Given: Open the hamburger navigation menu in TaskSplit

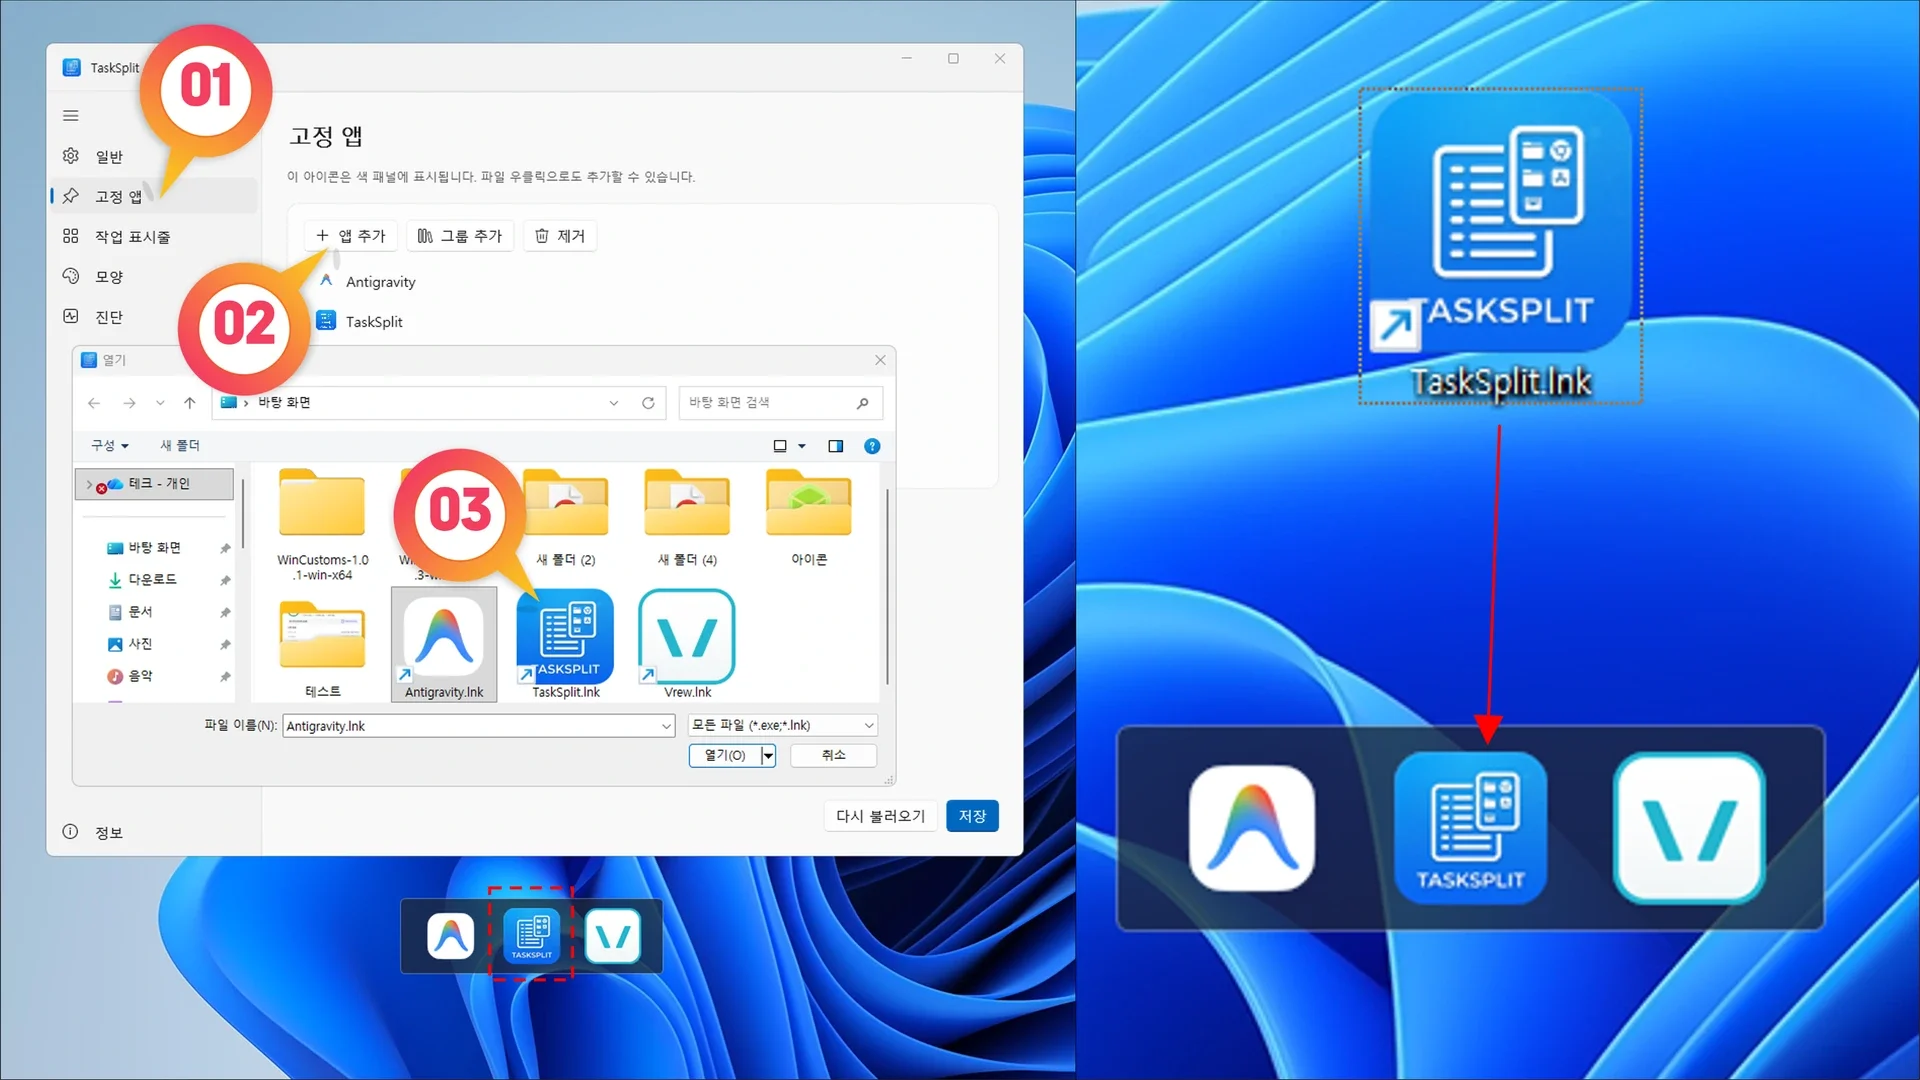Looking at the screenshot, I should coord(71,116).
